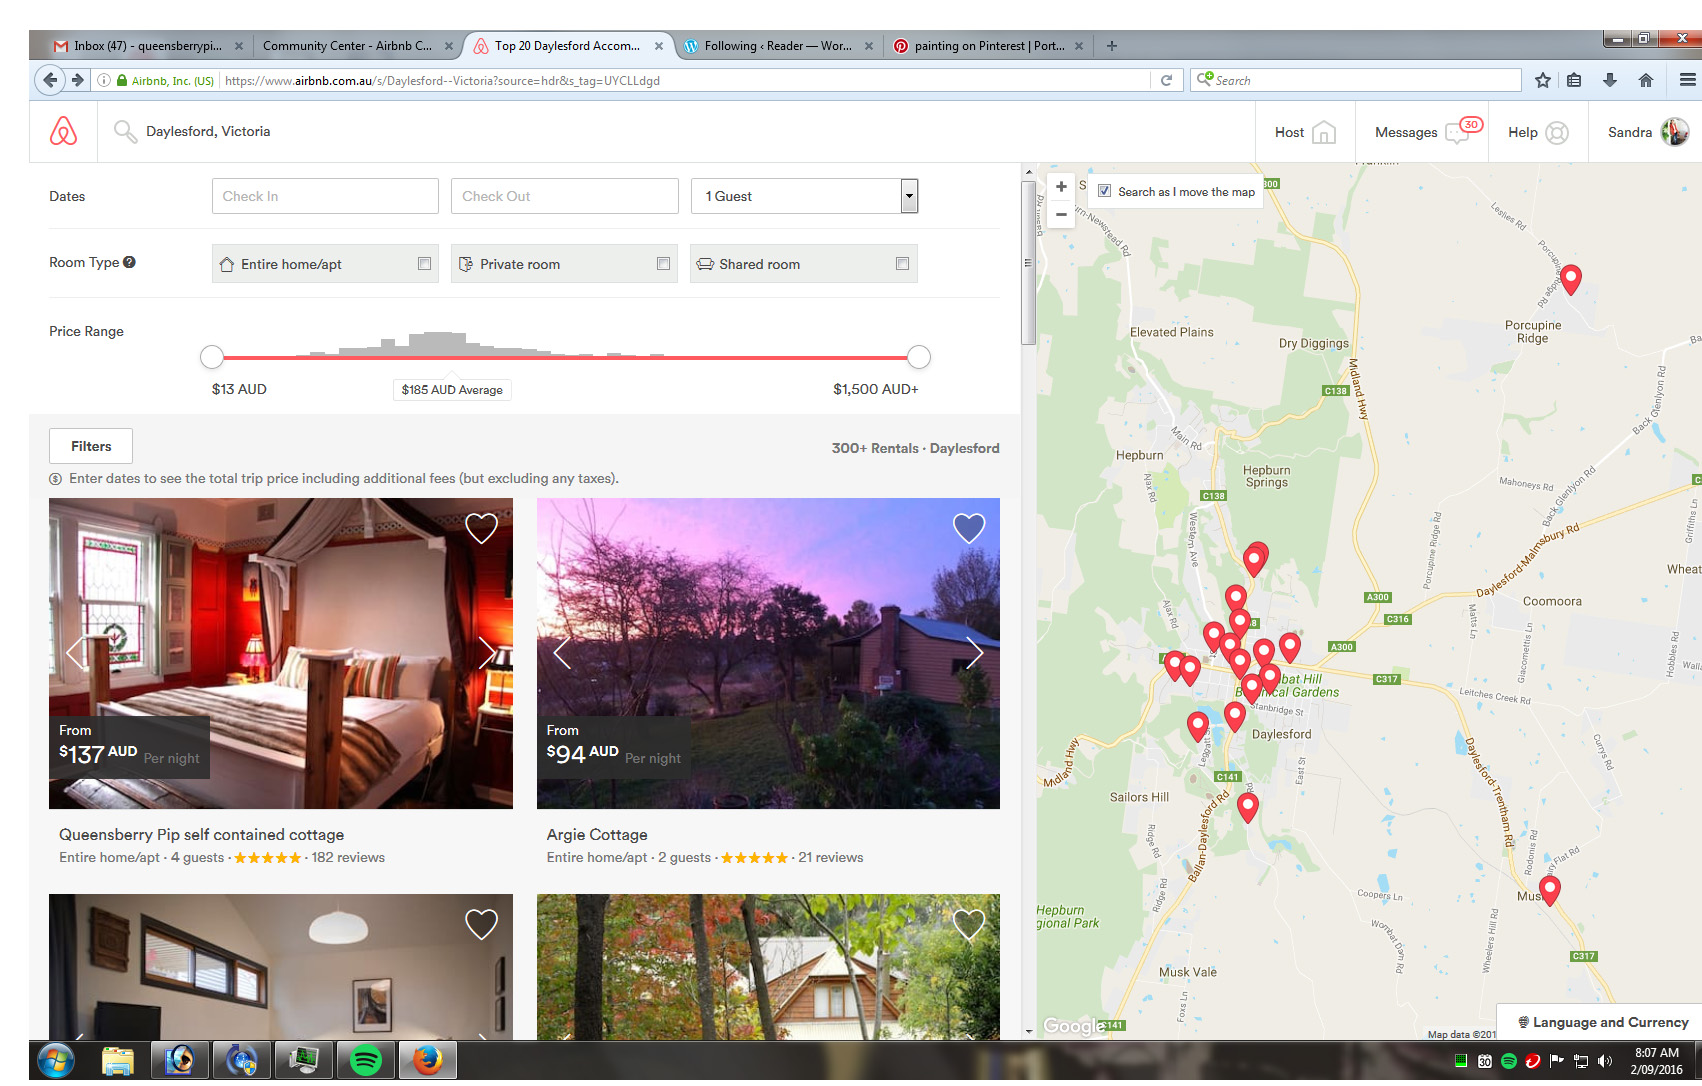Open the Search engine dropdown in search bar
This screenshot has height=1086, width=1702.
(1207, 80)
